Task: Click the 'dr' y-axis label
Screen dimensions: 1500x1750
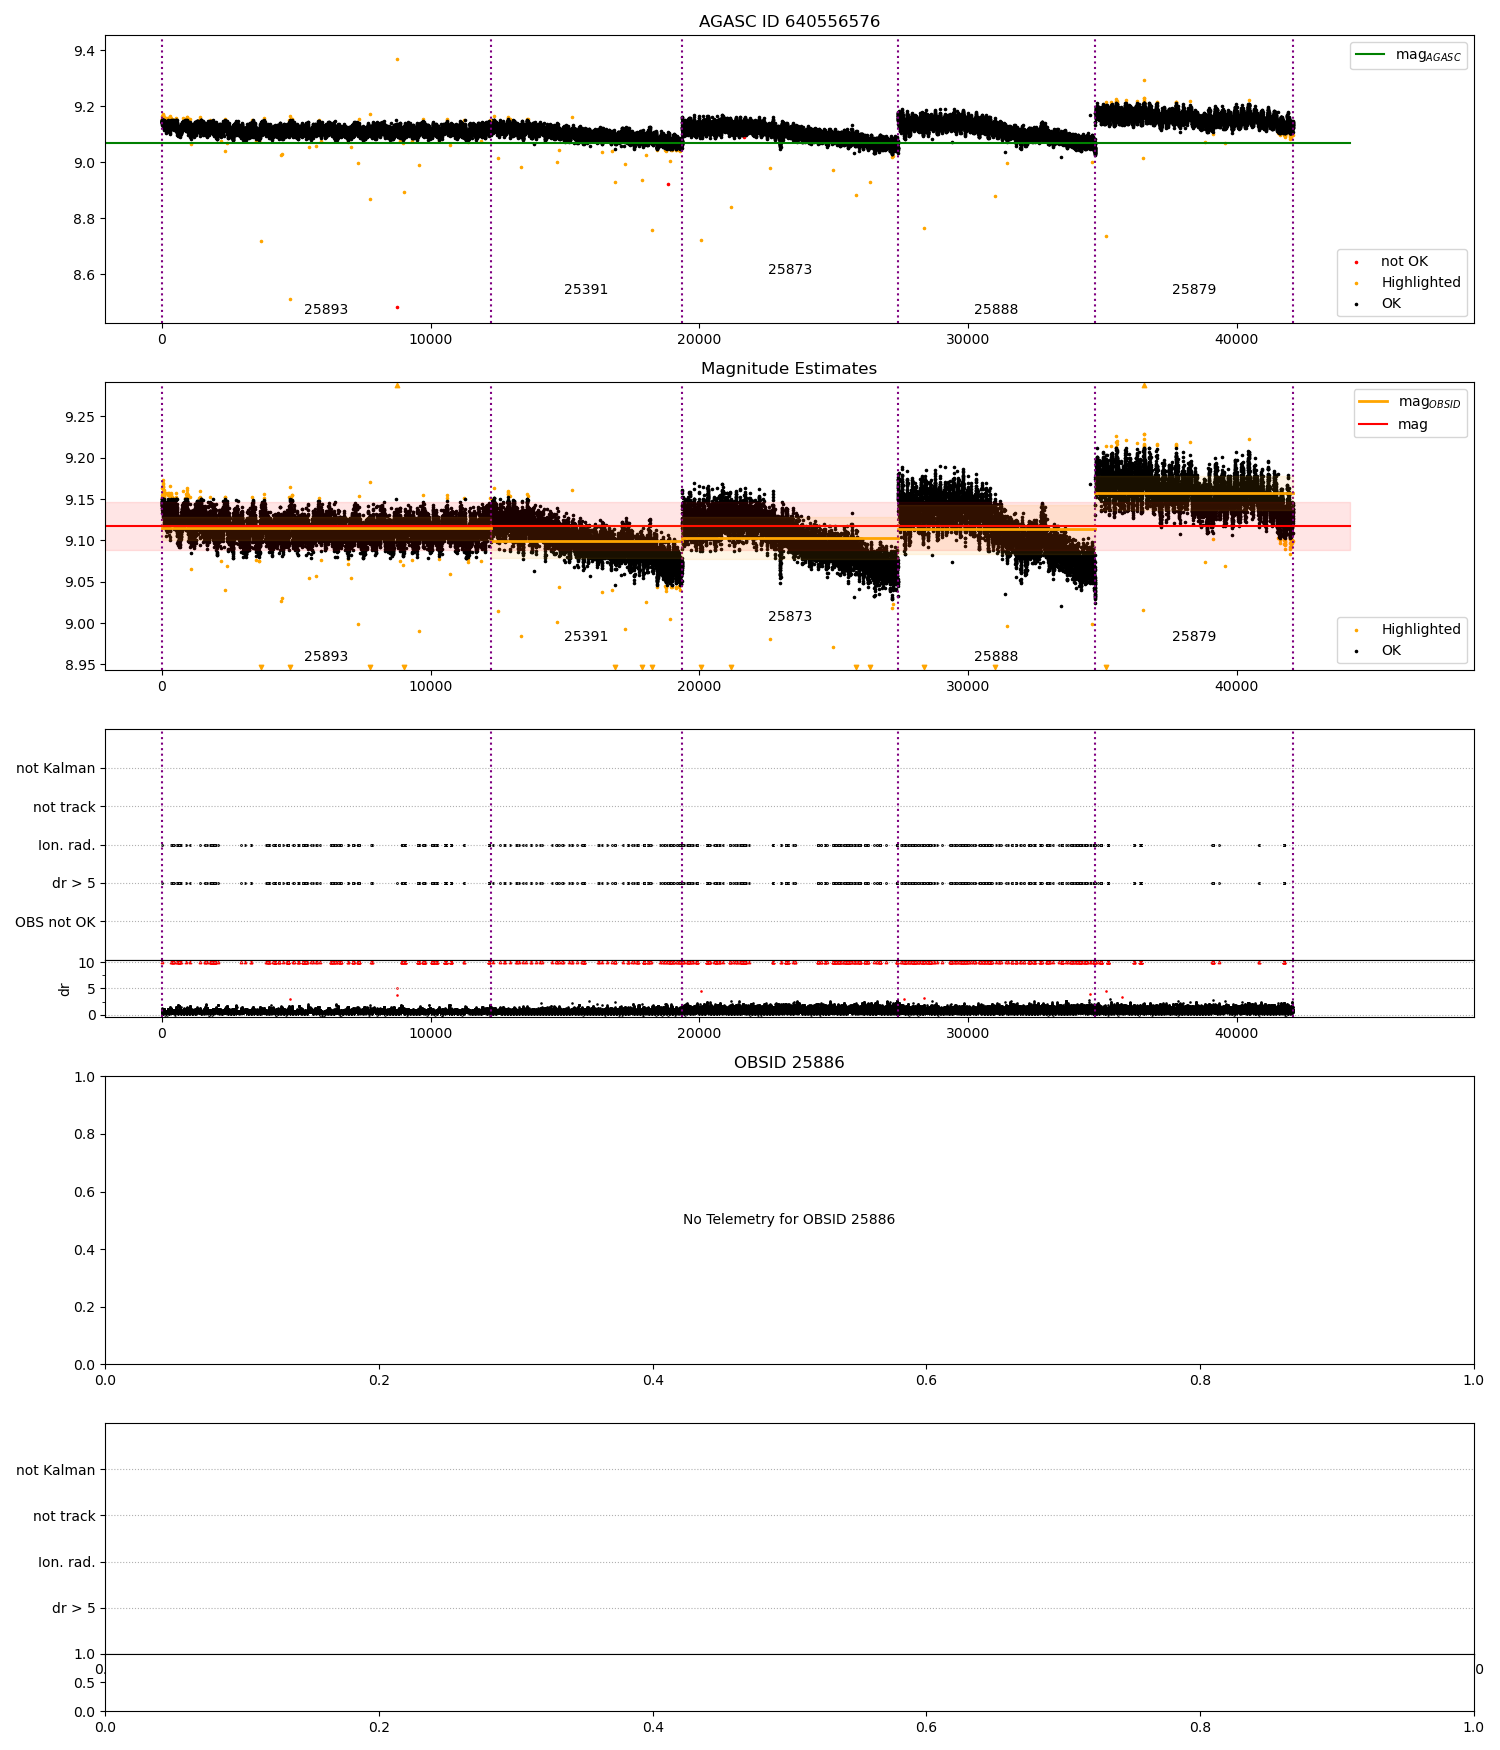Action: [x=65, y=989]
